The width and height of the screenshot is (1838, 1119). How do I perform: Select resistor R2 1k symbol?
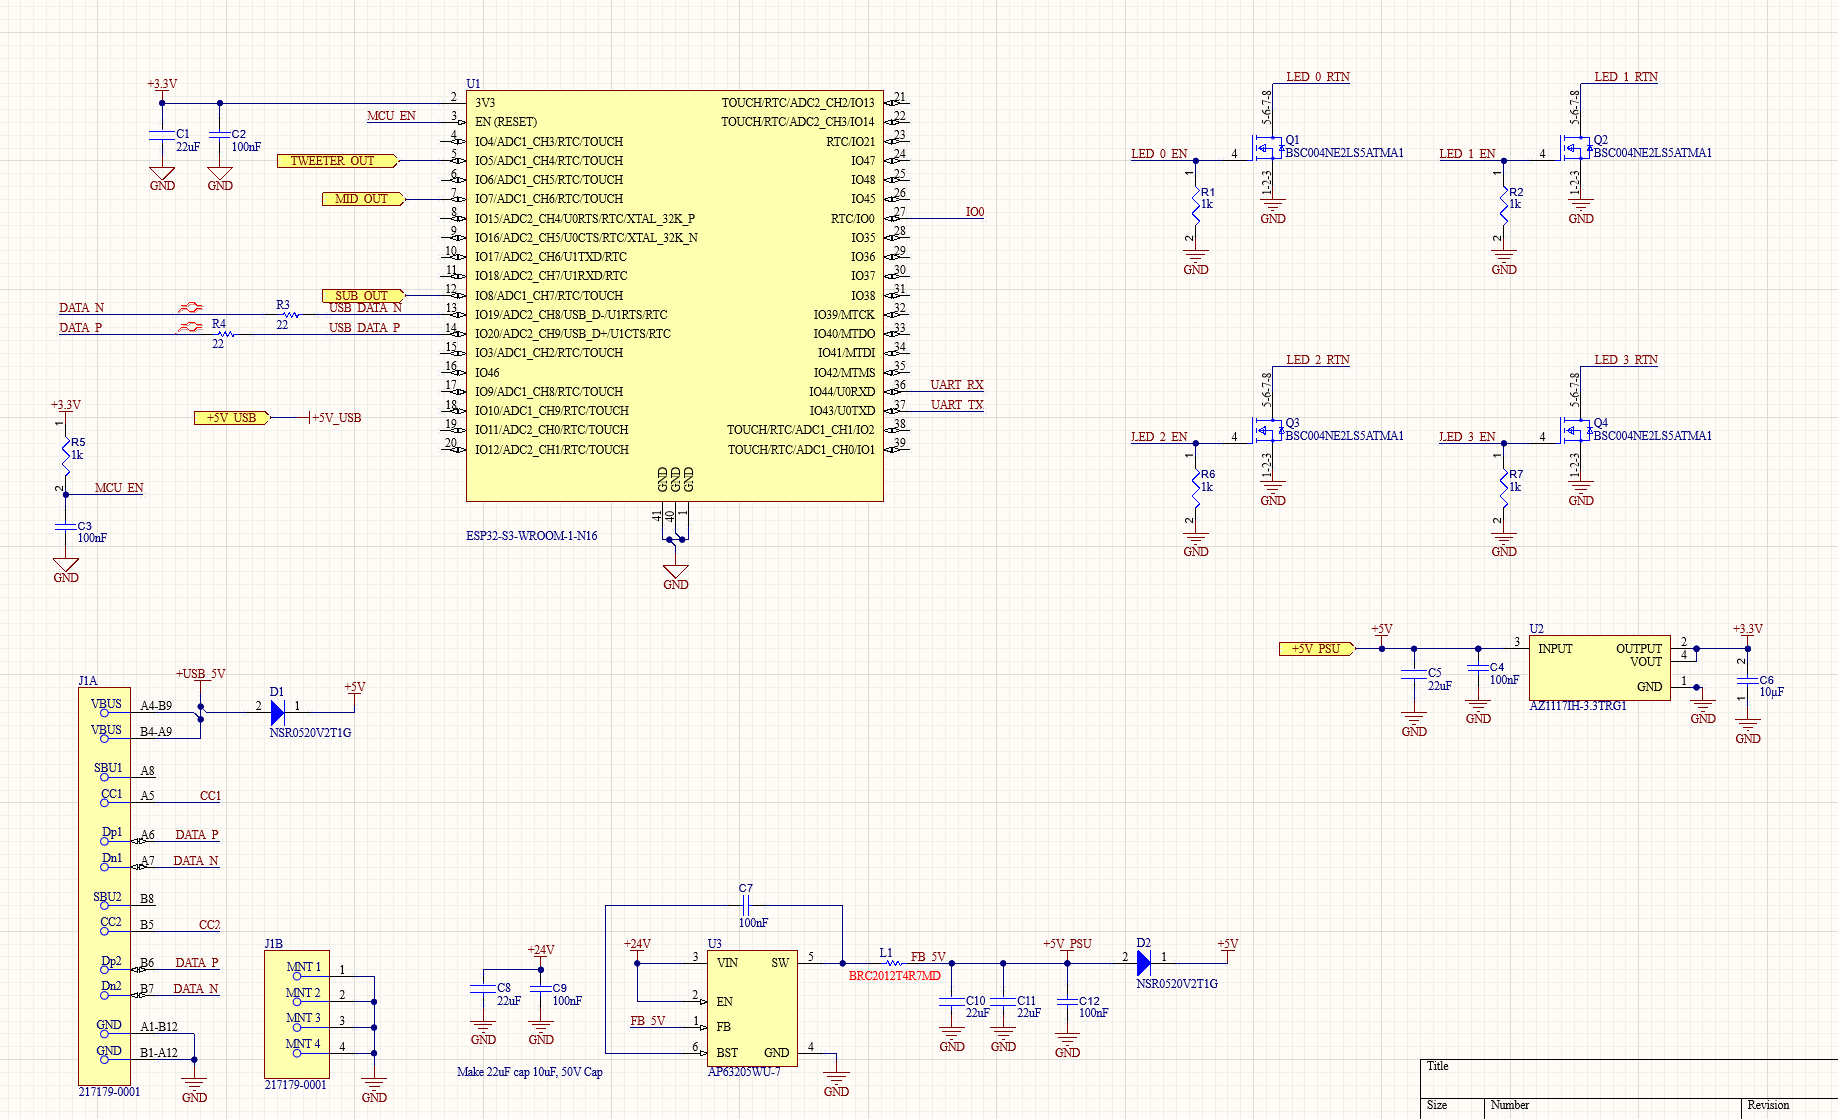coord(1504,207)
